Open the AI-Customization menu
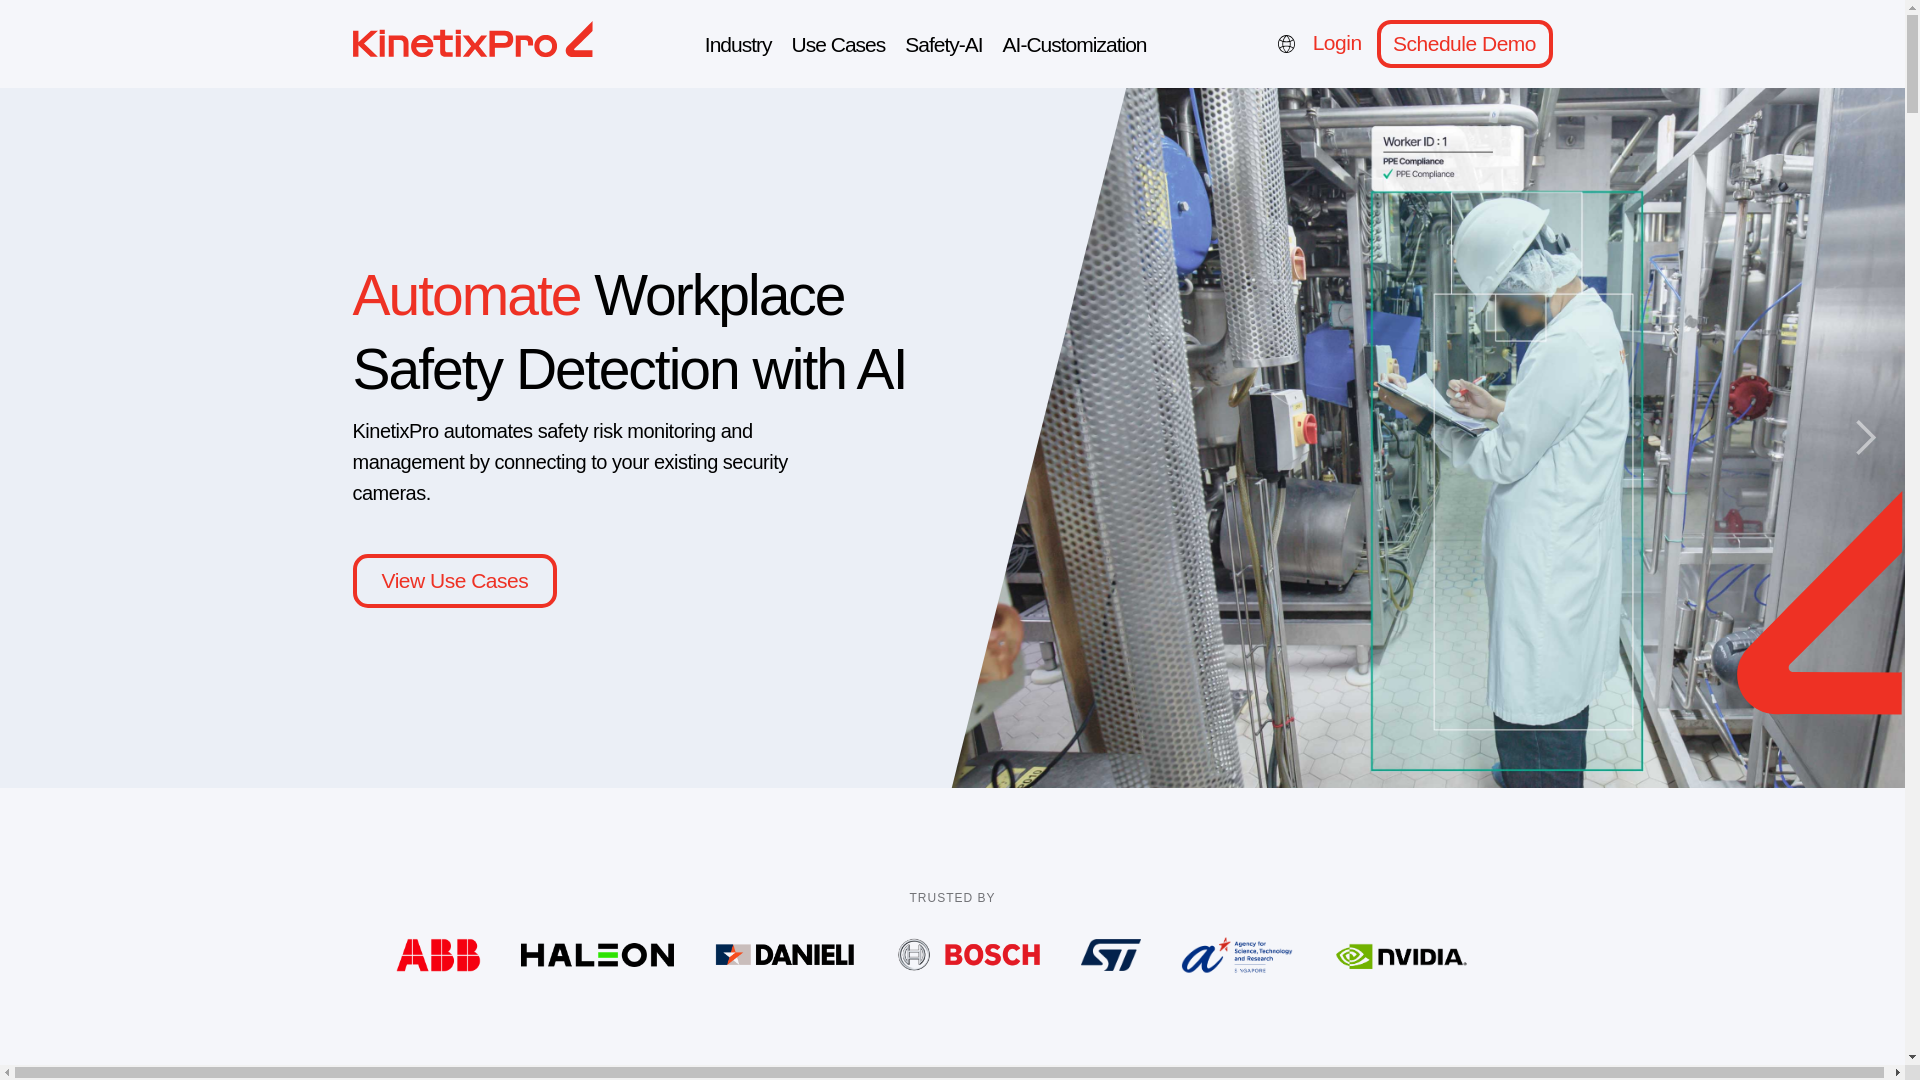 click(x=1074, y=45)
